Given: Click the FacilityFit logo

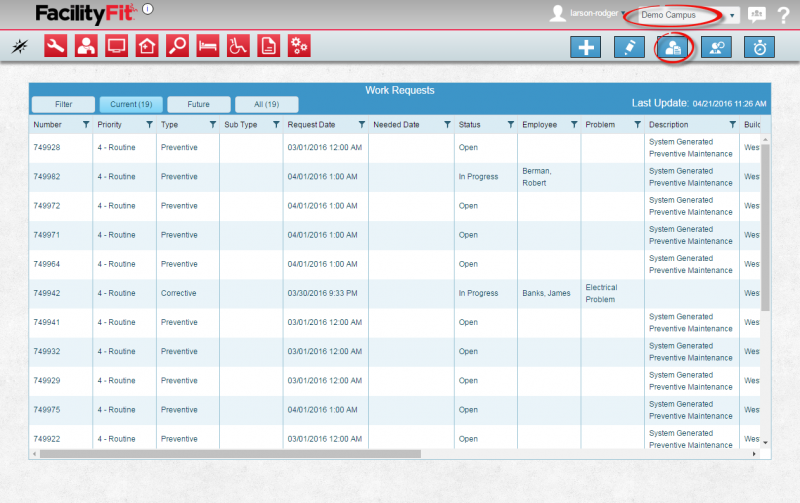Looking at the screenshot, I should click(x=86, y=13).
